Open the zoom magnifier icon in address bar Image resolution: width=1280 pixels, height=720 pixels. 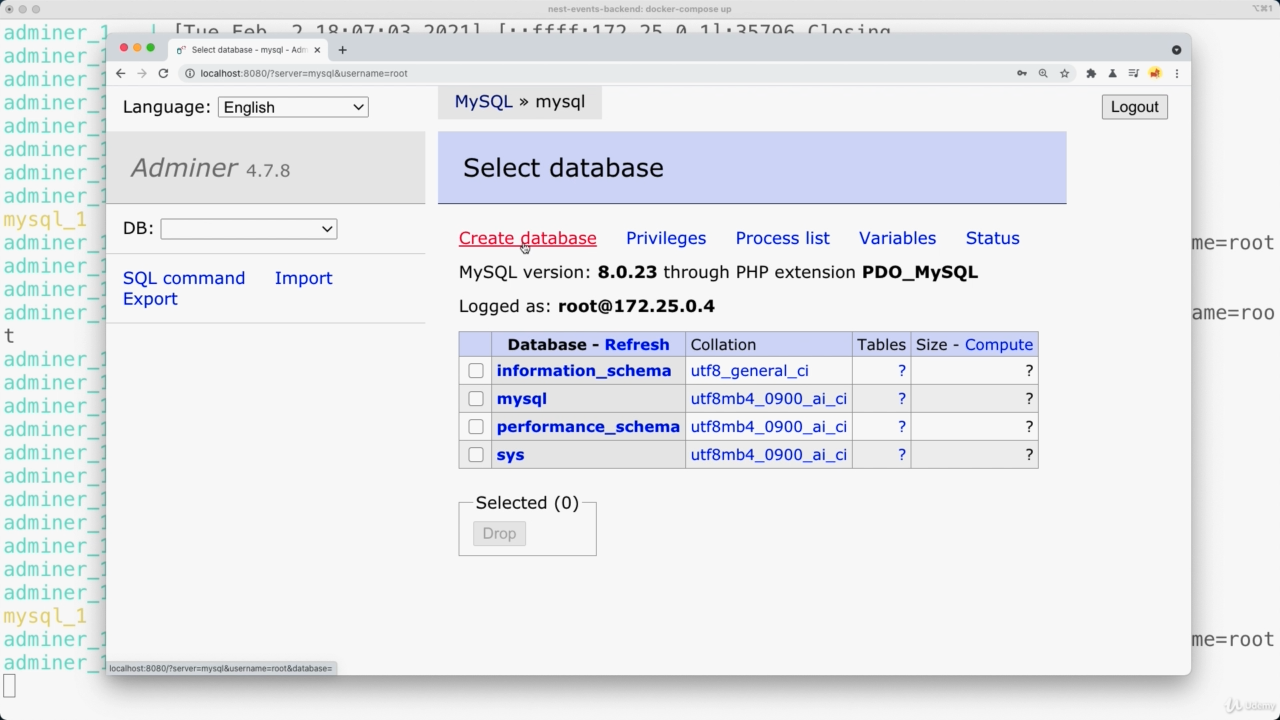(x=1043, y=73)
